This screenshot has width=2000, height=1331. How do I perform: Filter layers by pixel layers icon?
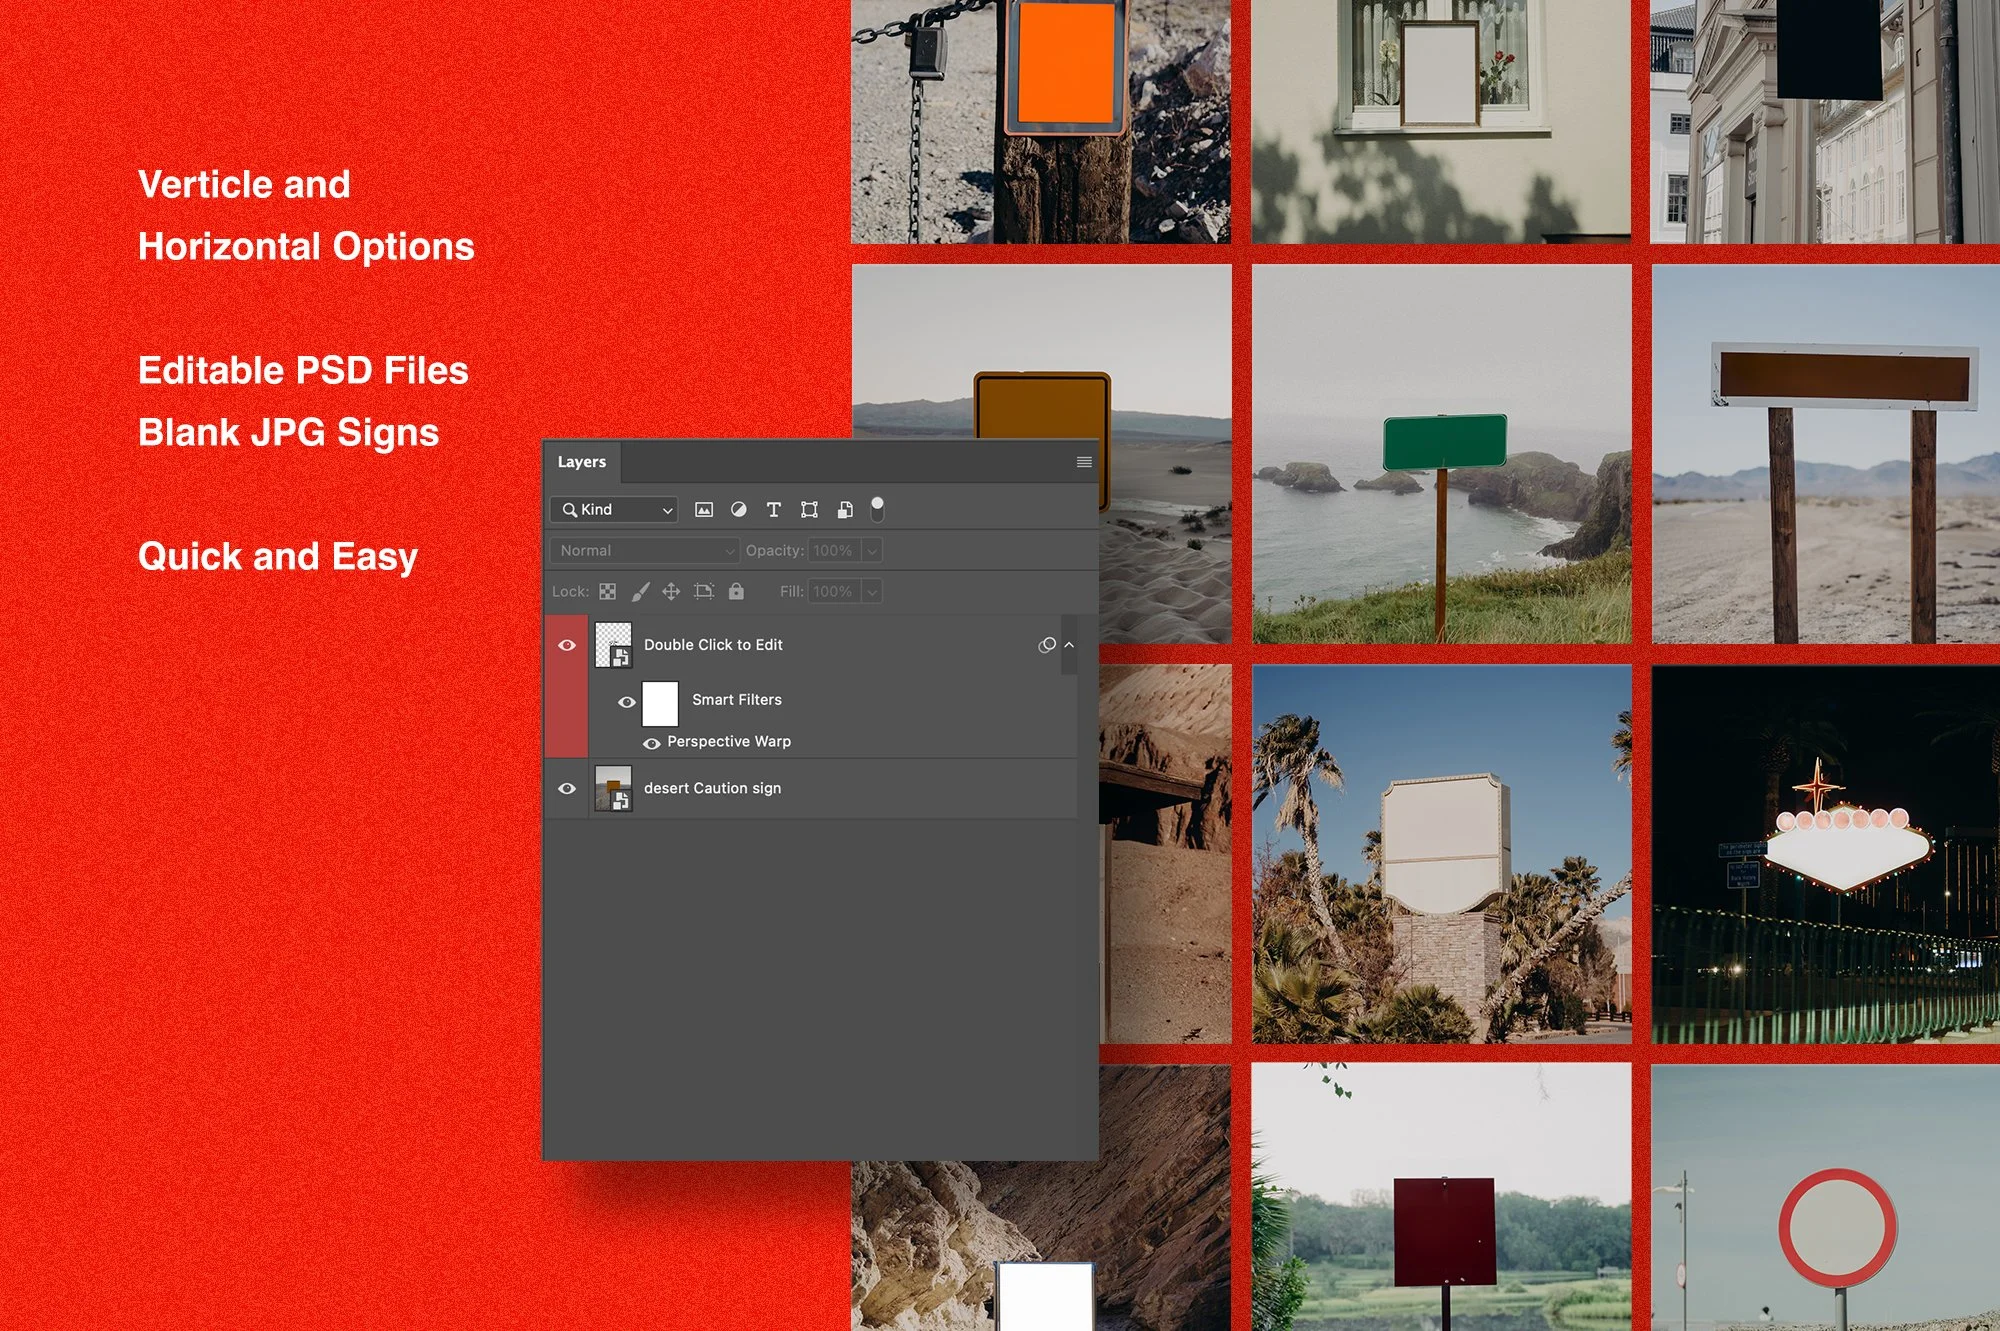704,510
